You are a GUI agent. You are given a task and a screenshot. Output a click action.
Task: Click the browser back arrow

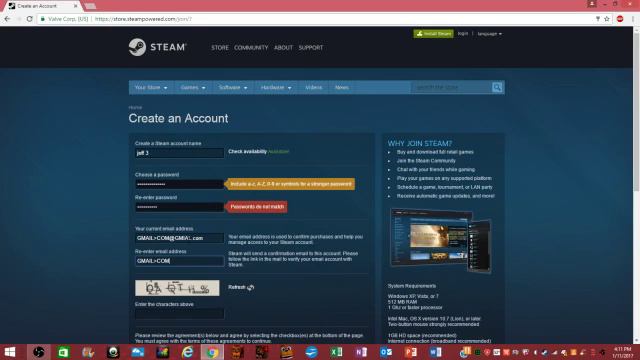click(7, 19)
